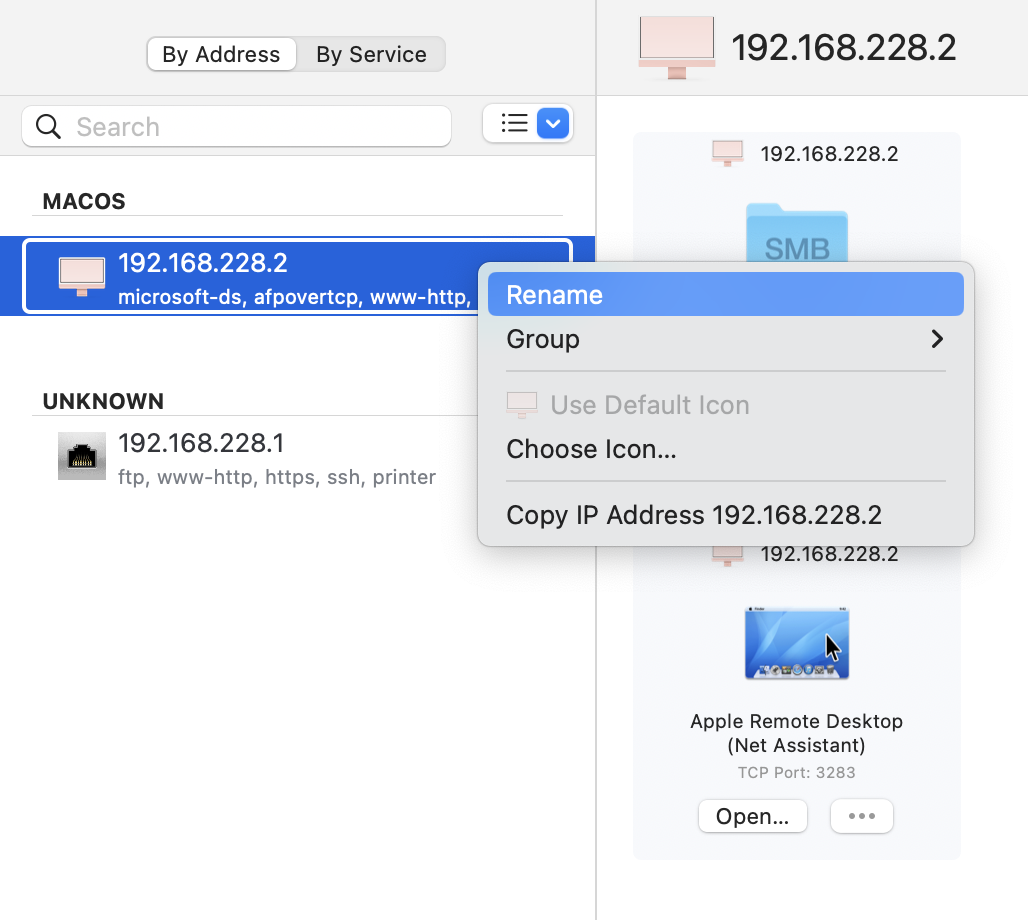Click the ethernet port icon for 192.168.228.1
The width and height of the screenshot is (1028, 920).
tap(81, 456)
